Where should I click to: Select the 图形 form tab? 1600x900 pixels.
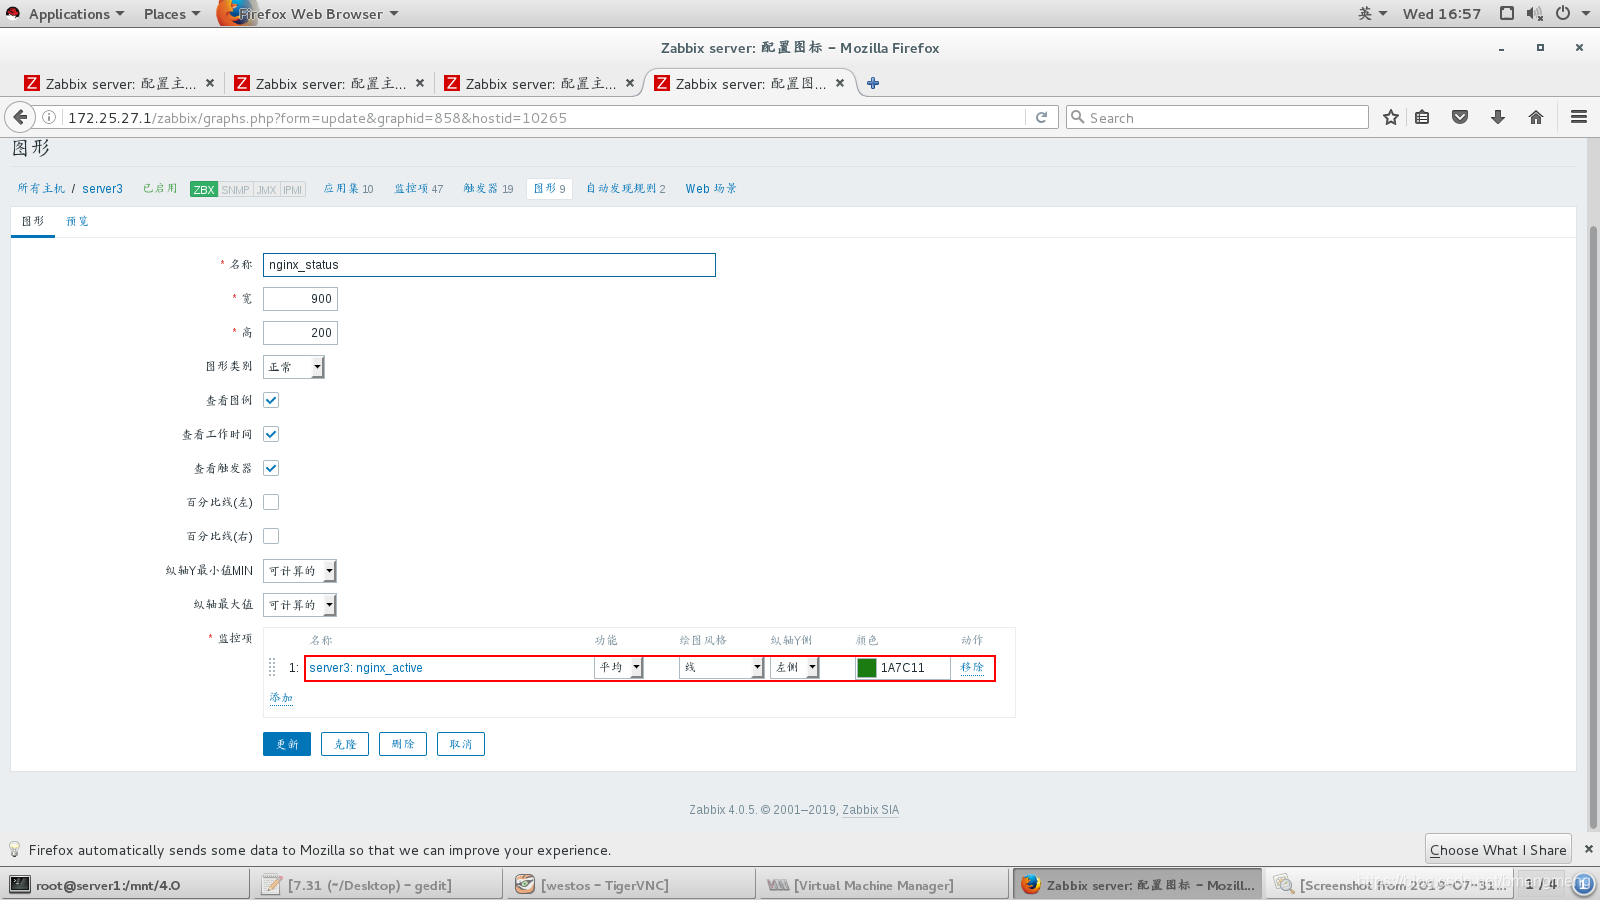(33, 221)
